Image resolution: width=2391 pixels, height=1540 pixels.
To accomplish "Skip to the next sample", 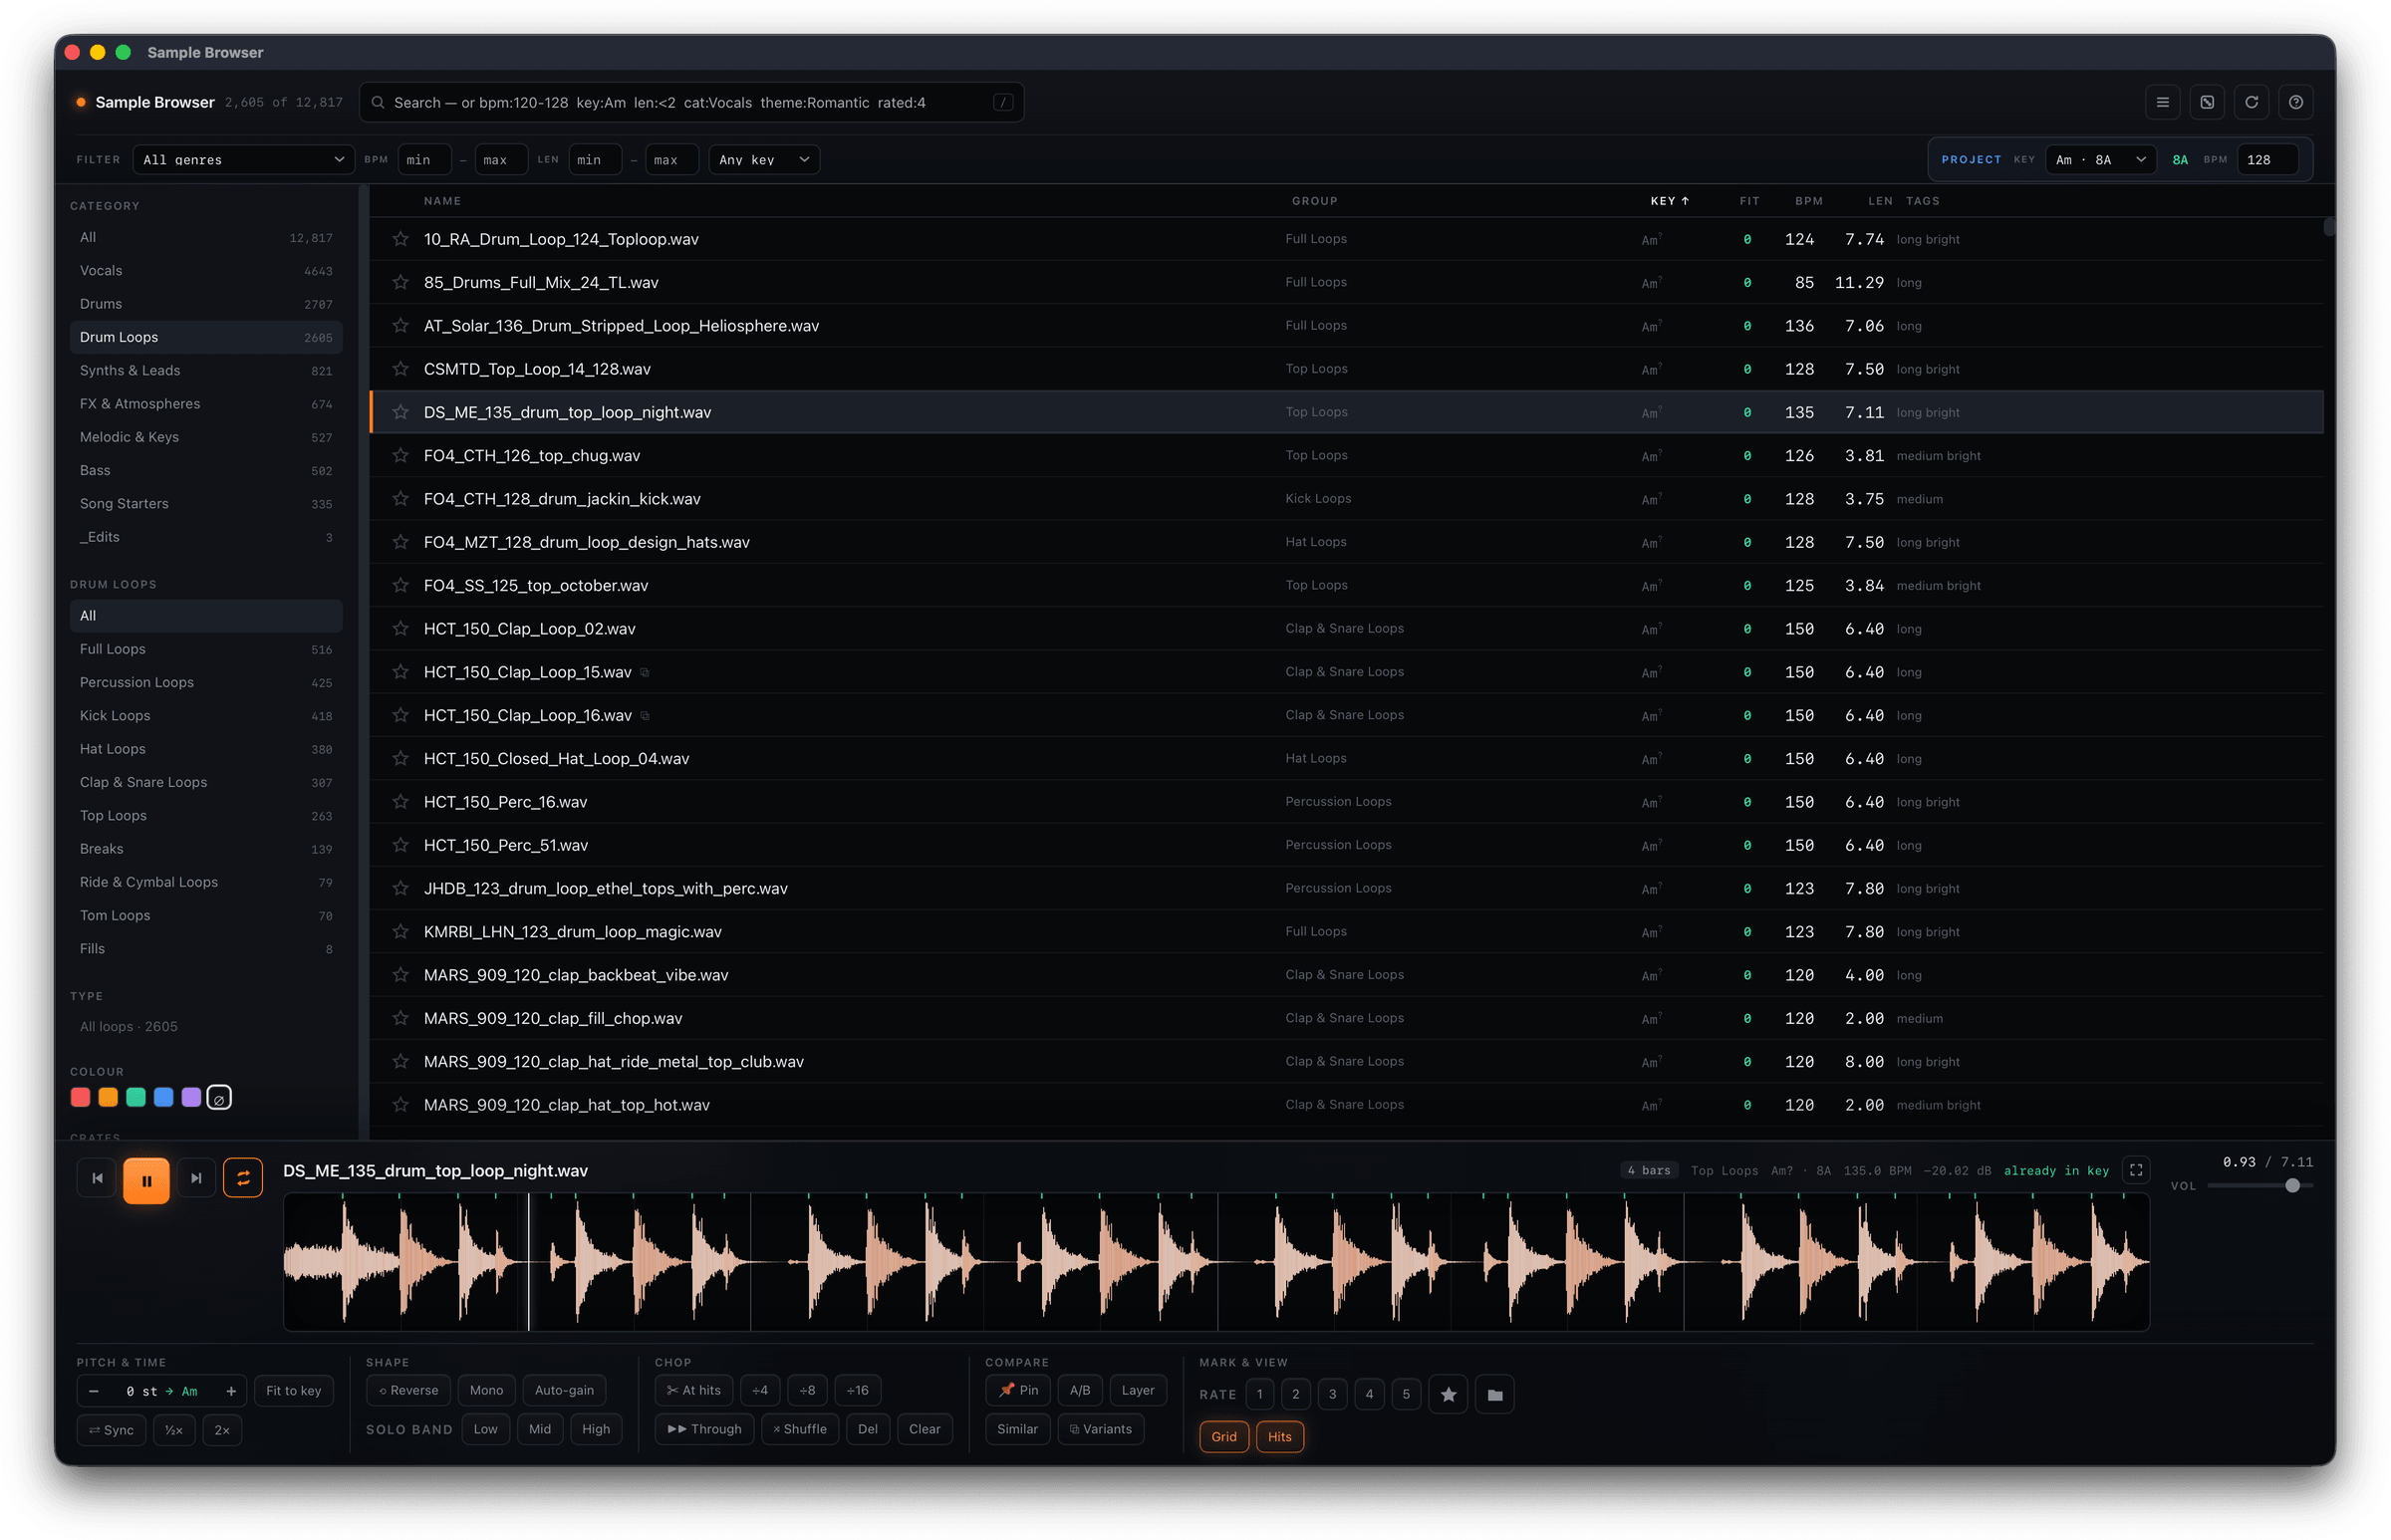I will pyautogui.click(x=196, y=1178).
